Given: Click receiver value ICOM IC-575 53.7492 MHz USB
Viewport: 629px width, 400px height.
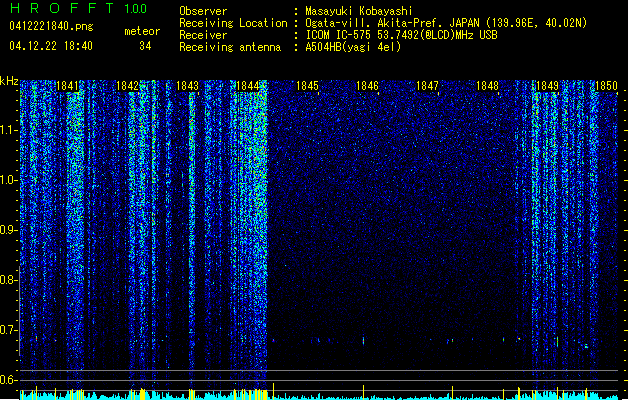Looking at the screenshot, I should (x=402, y=35).
